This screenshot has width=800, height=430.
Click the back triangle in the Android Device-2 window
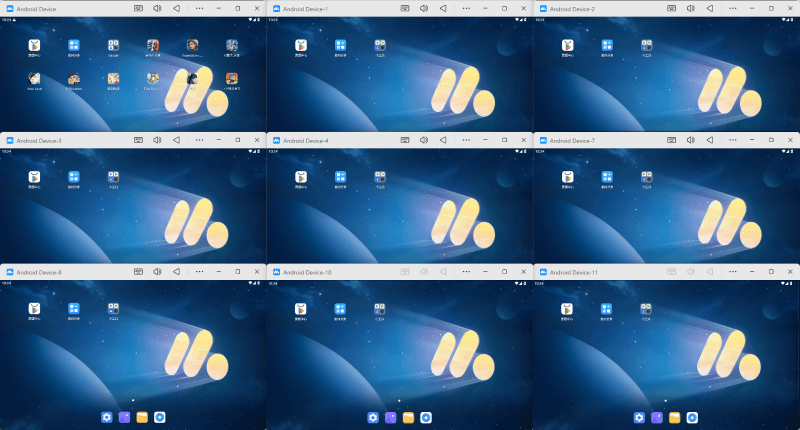click(710, 9)
